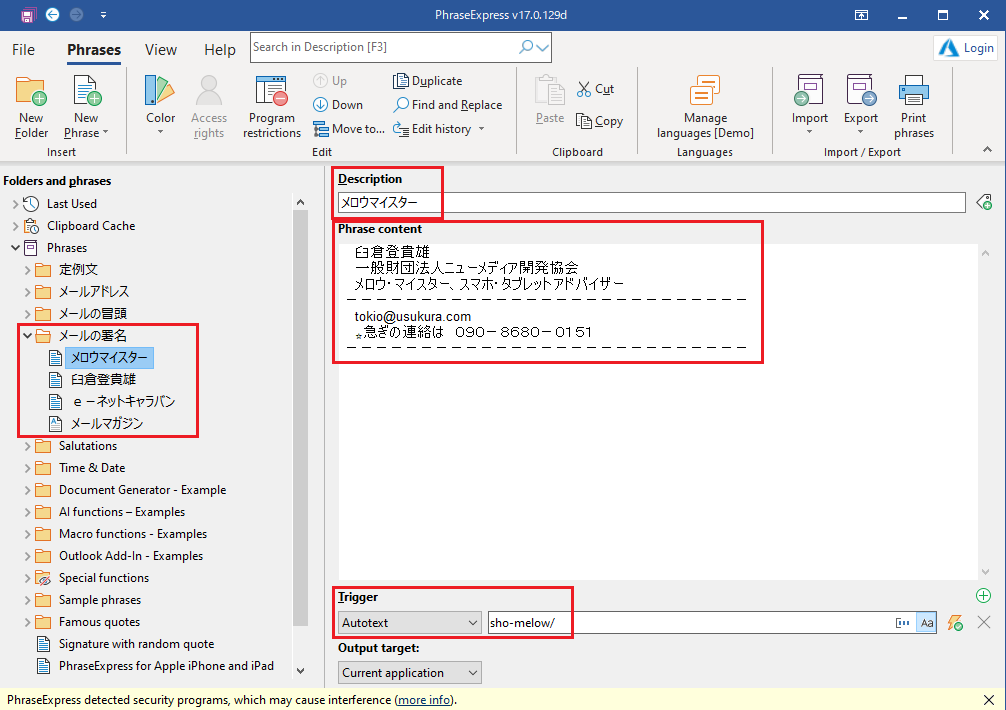The height and width of the screenshot is (710, 1006).
Task: Click the Login button
Action: click(966, 48)
